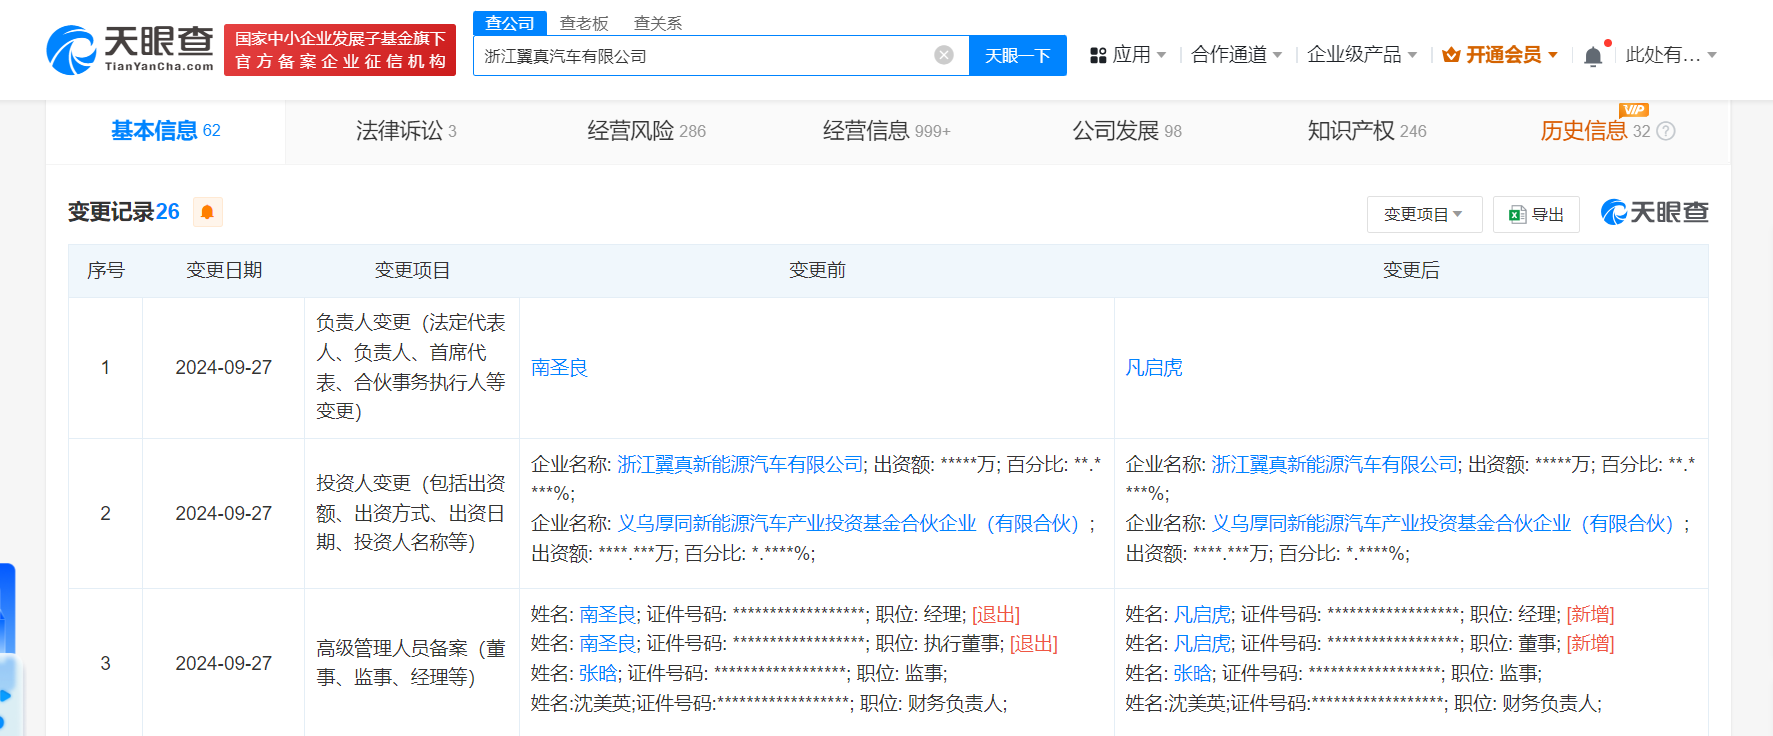Click the 变更记录 section heading

(111, 212)
